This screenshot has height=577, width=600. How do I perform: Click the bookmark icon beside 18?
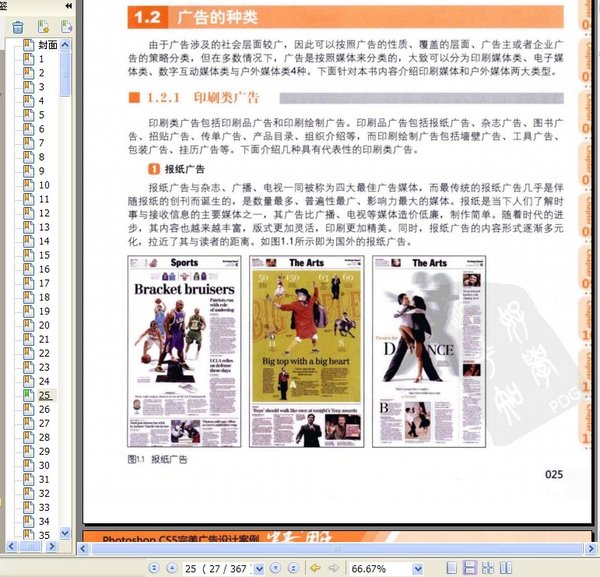pyautogui.click(x=29, y=297)
